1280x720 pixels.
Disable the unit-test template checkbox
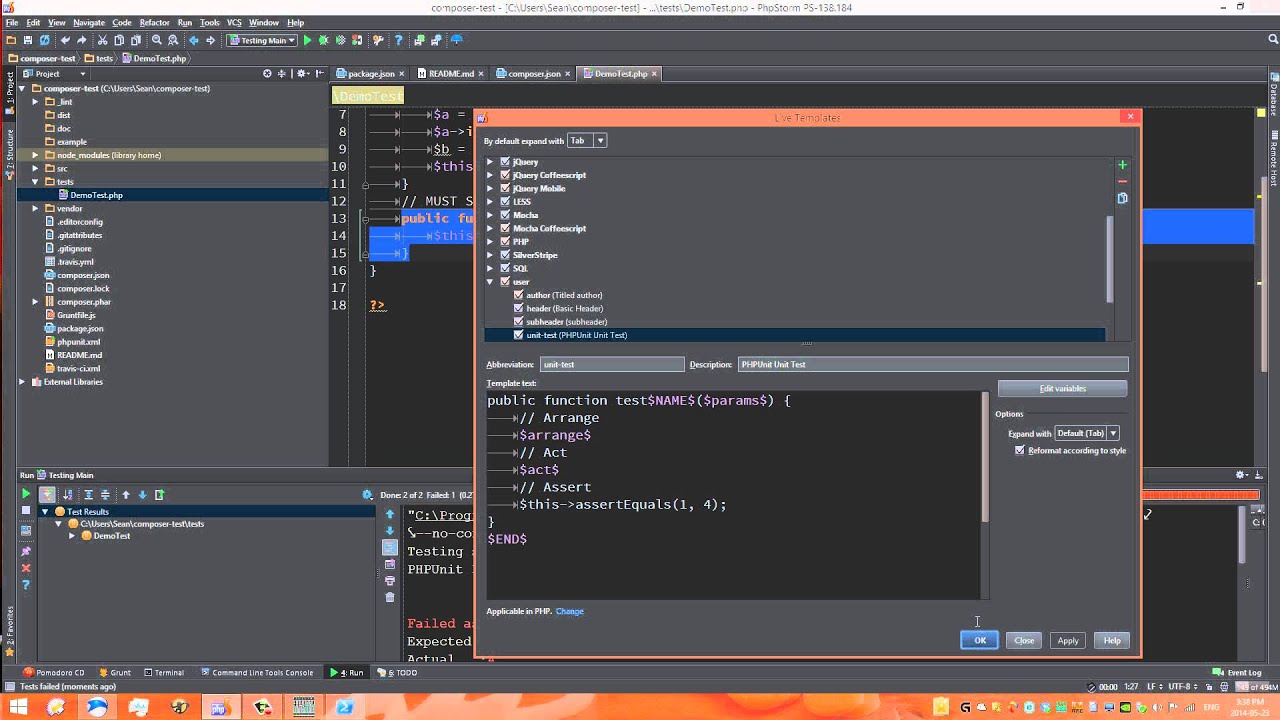click(x=518, y=335)
